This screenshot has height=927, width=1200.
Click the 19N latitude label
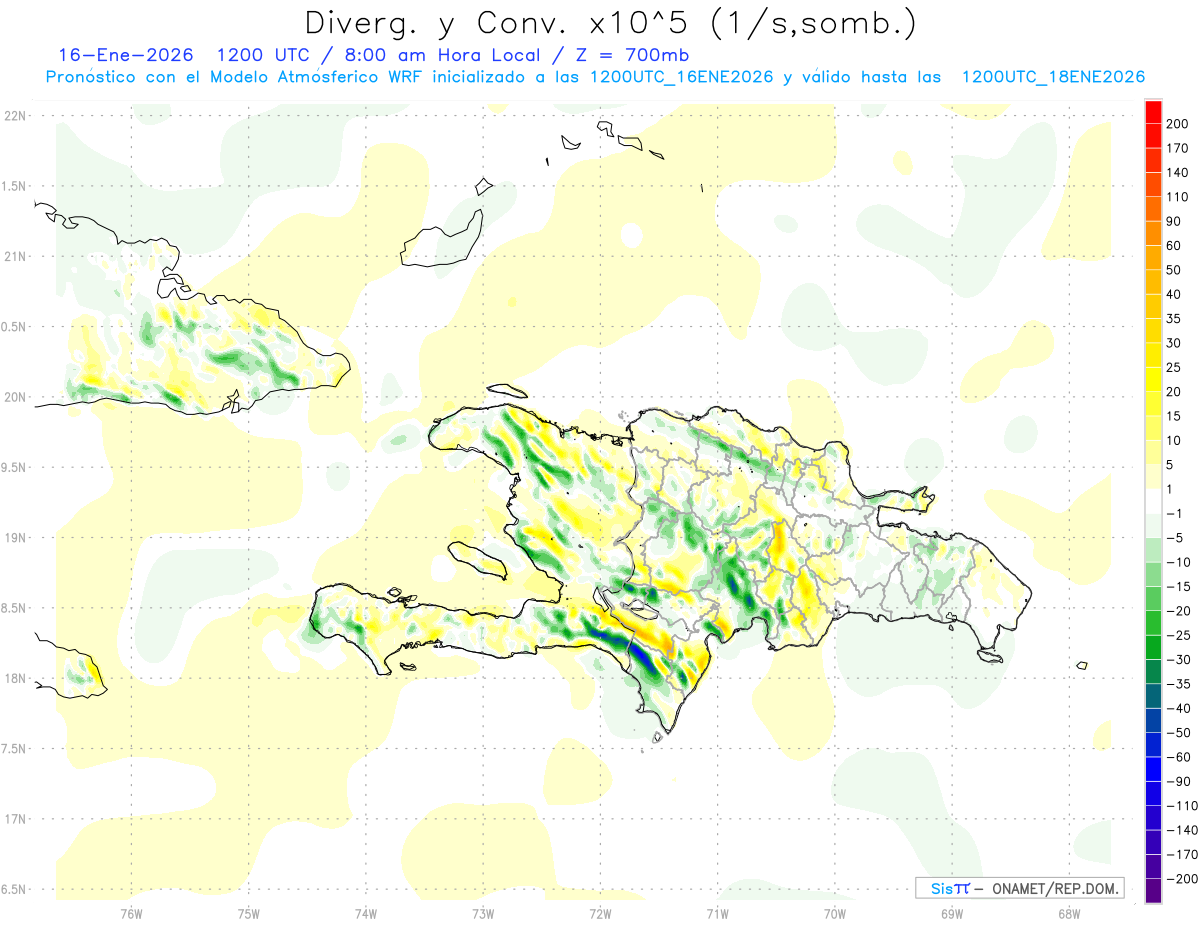15,537
